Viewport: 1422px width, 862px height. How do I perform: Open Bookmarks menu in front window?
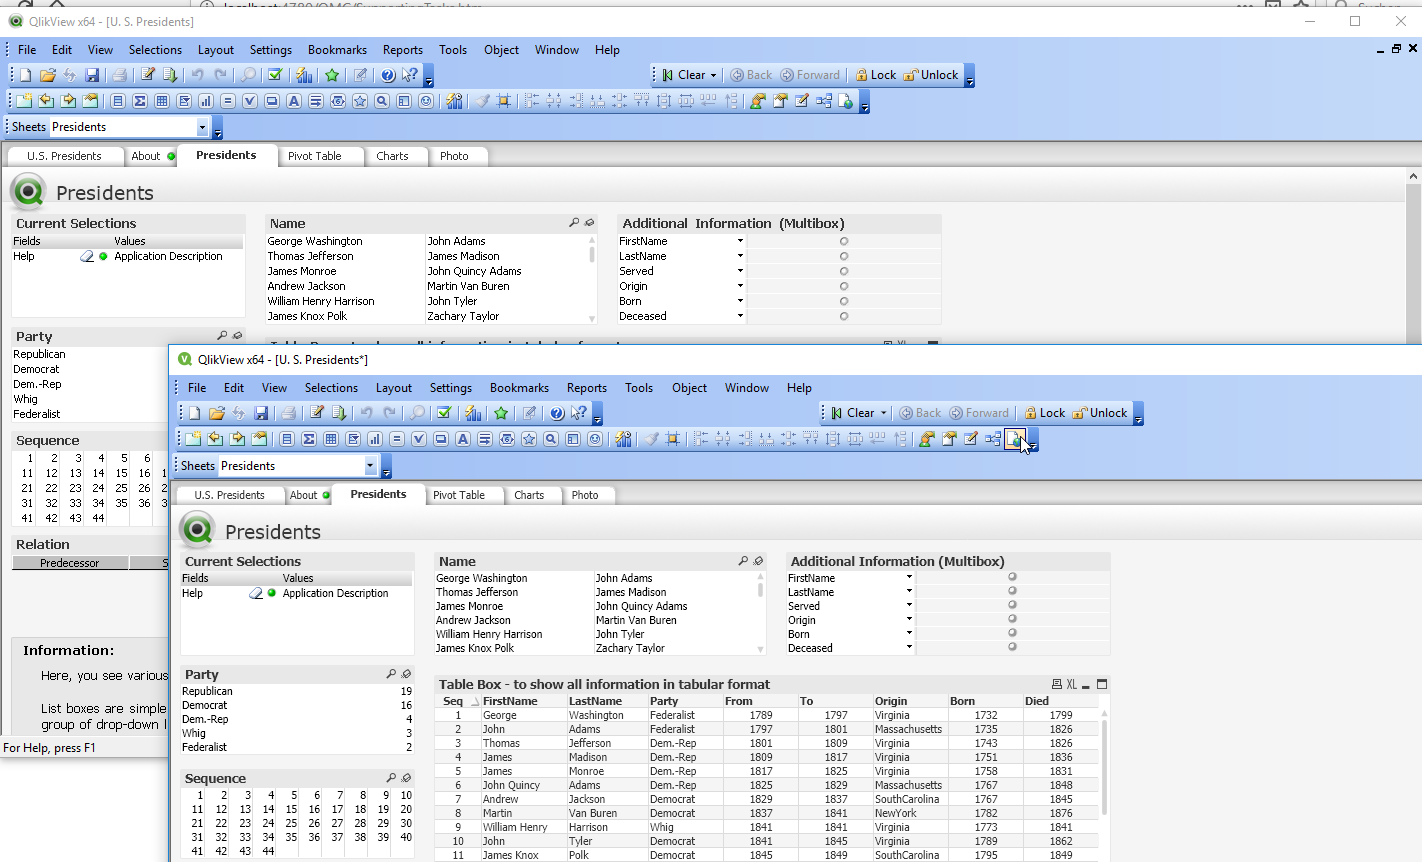click(519, 388)
